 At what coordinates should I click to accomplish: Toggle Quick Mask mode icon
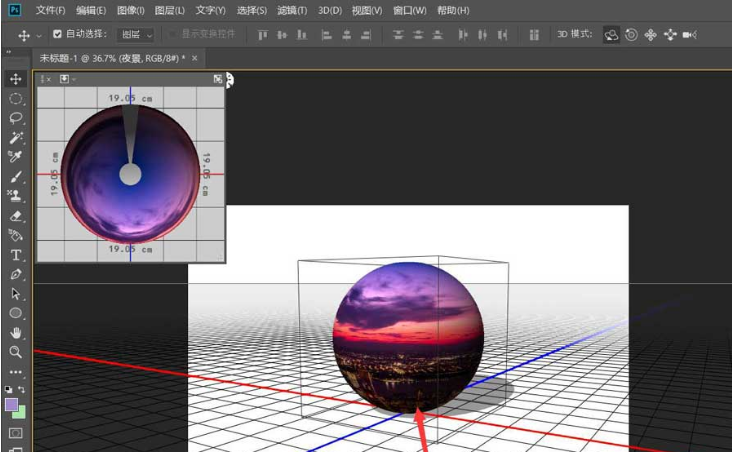click(16, 433)
